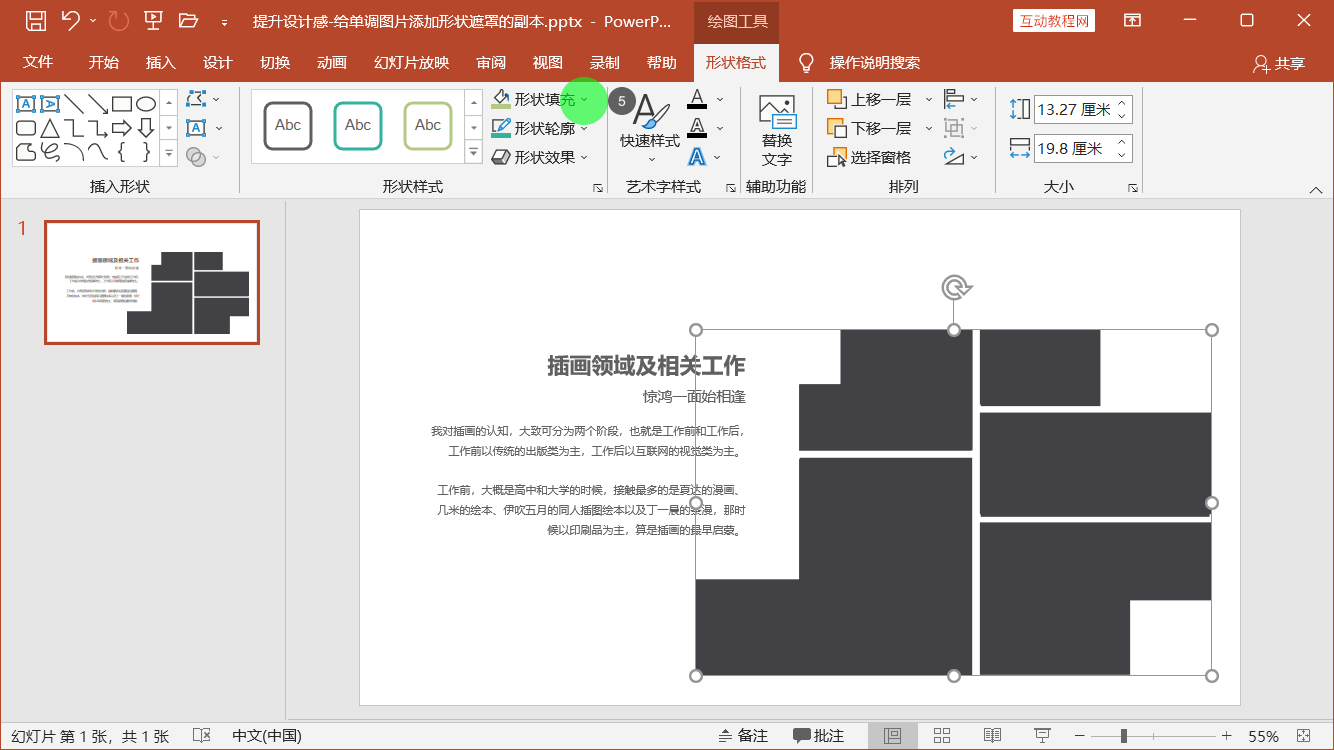Click the Merge Shapes icon
Screen dimensions: 1334x750
click(x=196, y=156)
